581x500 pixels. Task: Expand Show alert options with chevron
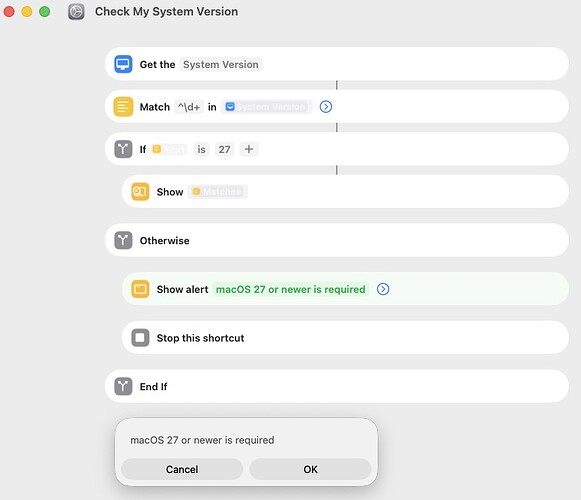point(383,289)
